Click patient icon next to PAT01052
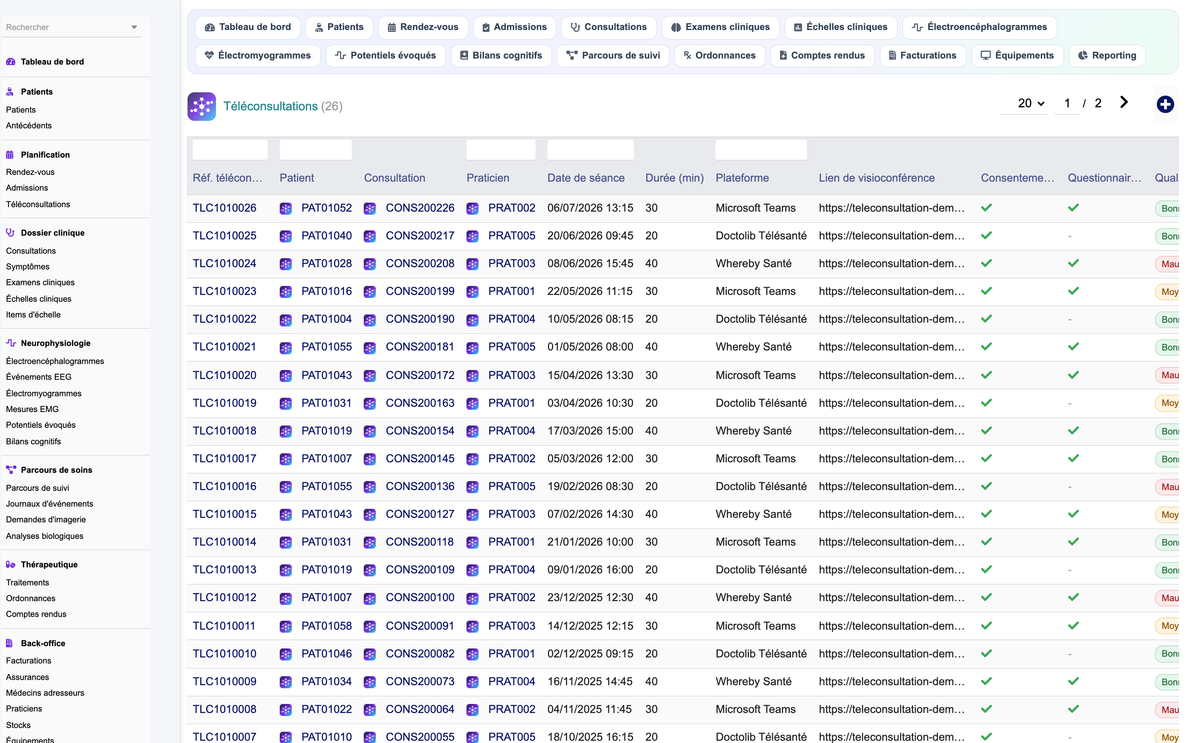The width and height of the screenshot is (1200, 743). point(286,208)
